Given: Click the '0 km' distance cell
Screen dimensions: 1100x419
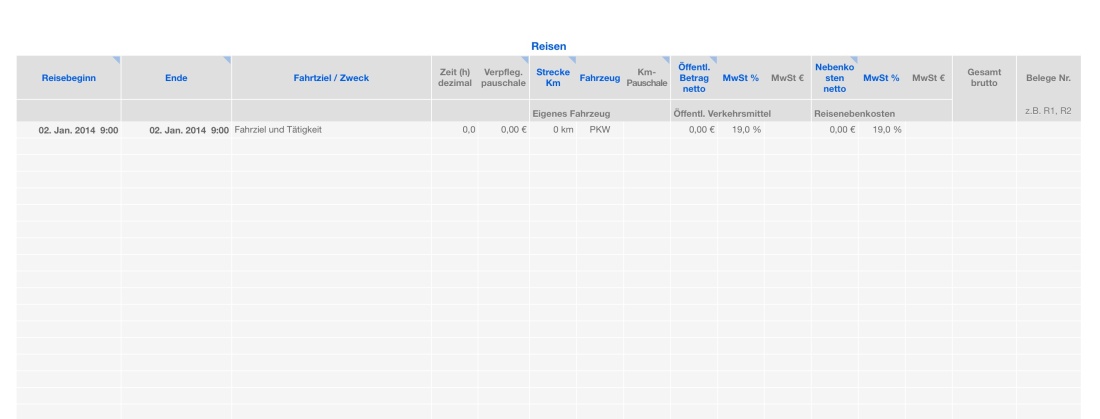Looking at the screenshot, I should [554, 131].
